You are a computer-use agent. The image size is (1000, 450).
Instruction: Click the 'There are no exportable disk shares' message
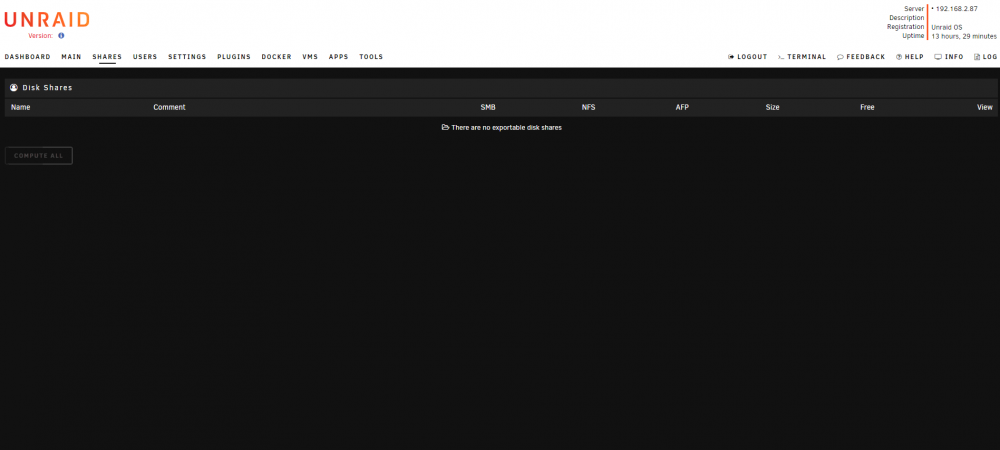(502, 127)
